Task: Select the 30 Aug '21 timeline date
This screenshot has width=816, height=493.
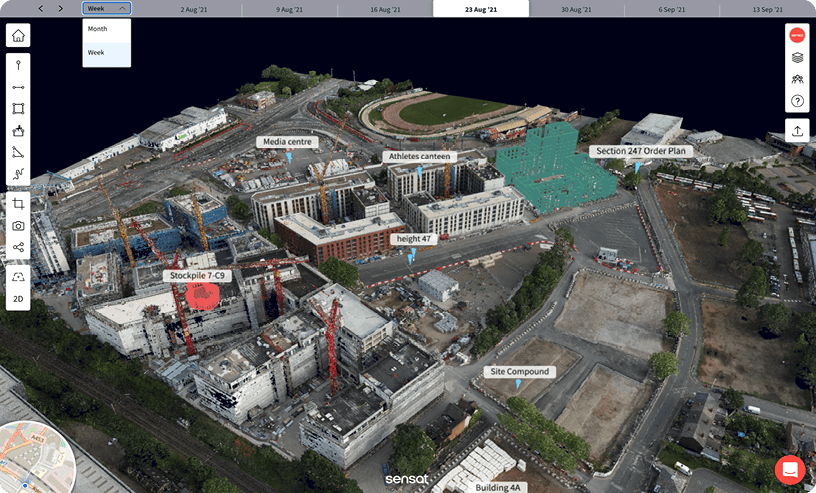Action: point(576,9)
